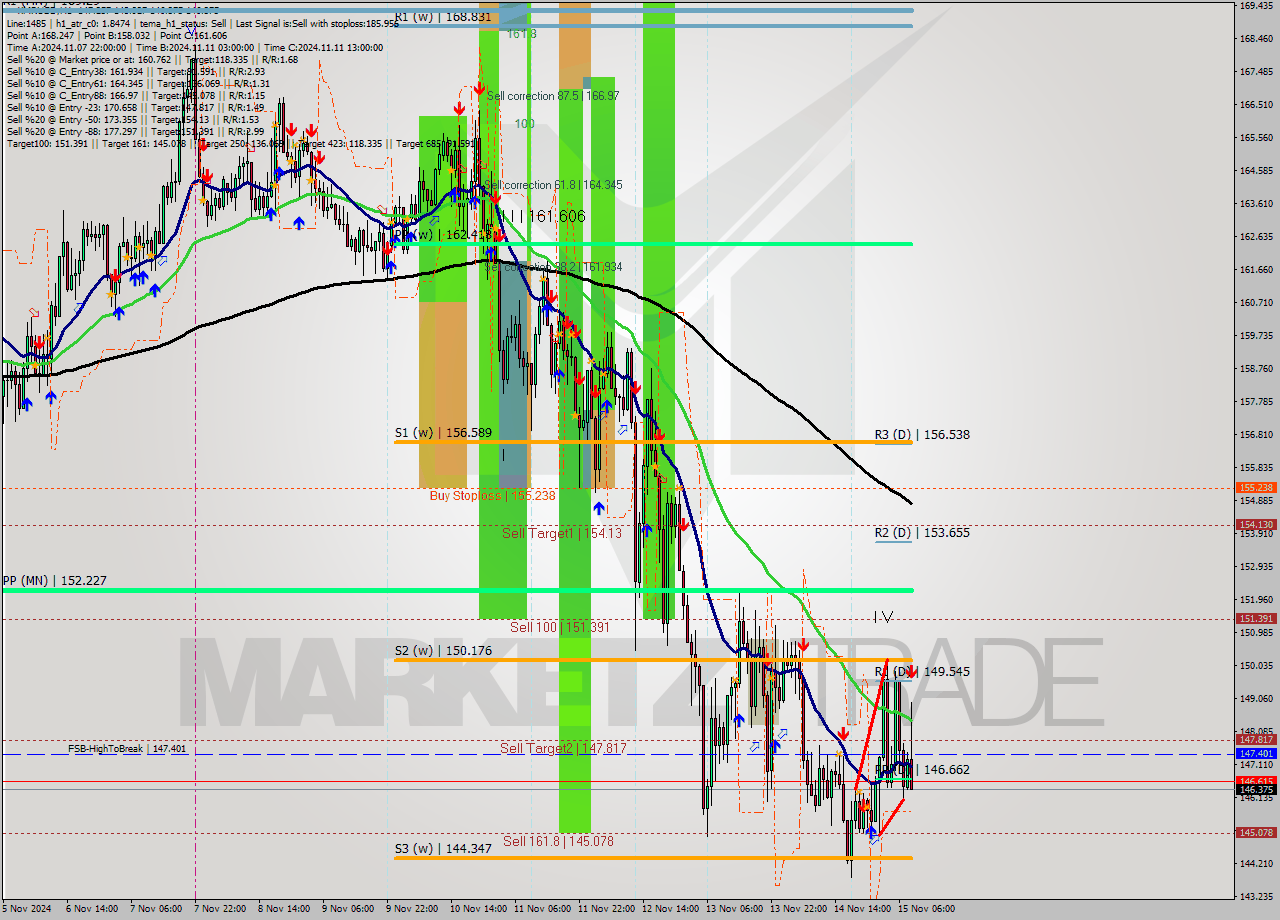This screenshot has width=1280, height=920.
Task: Select the Sell correction 87.5 label
Action: tap(552, 96)
